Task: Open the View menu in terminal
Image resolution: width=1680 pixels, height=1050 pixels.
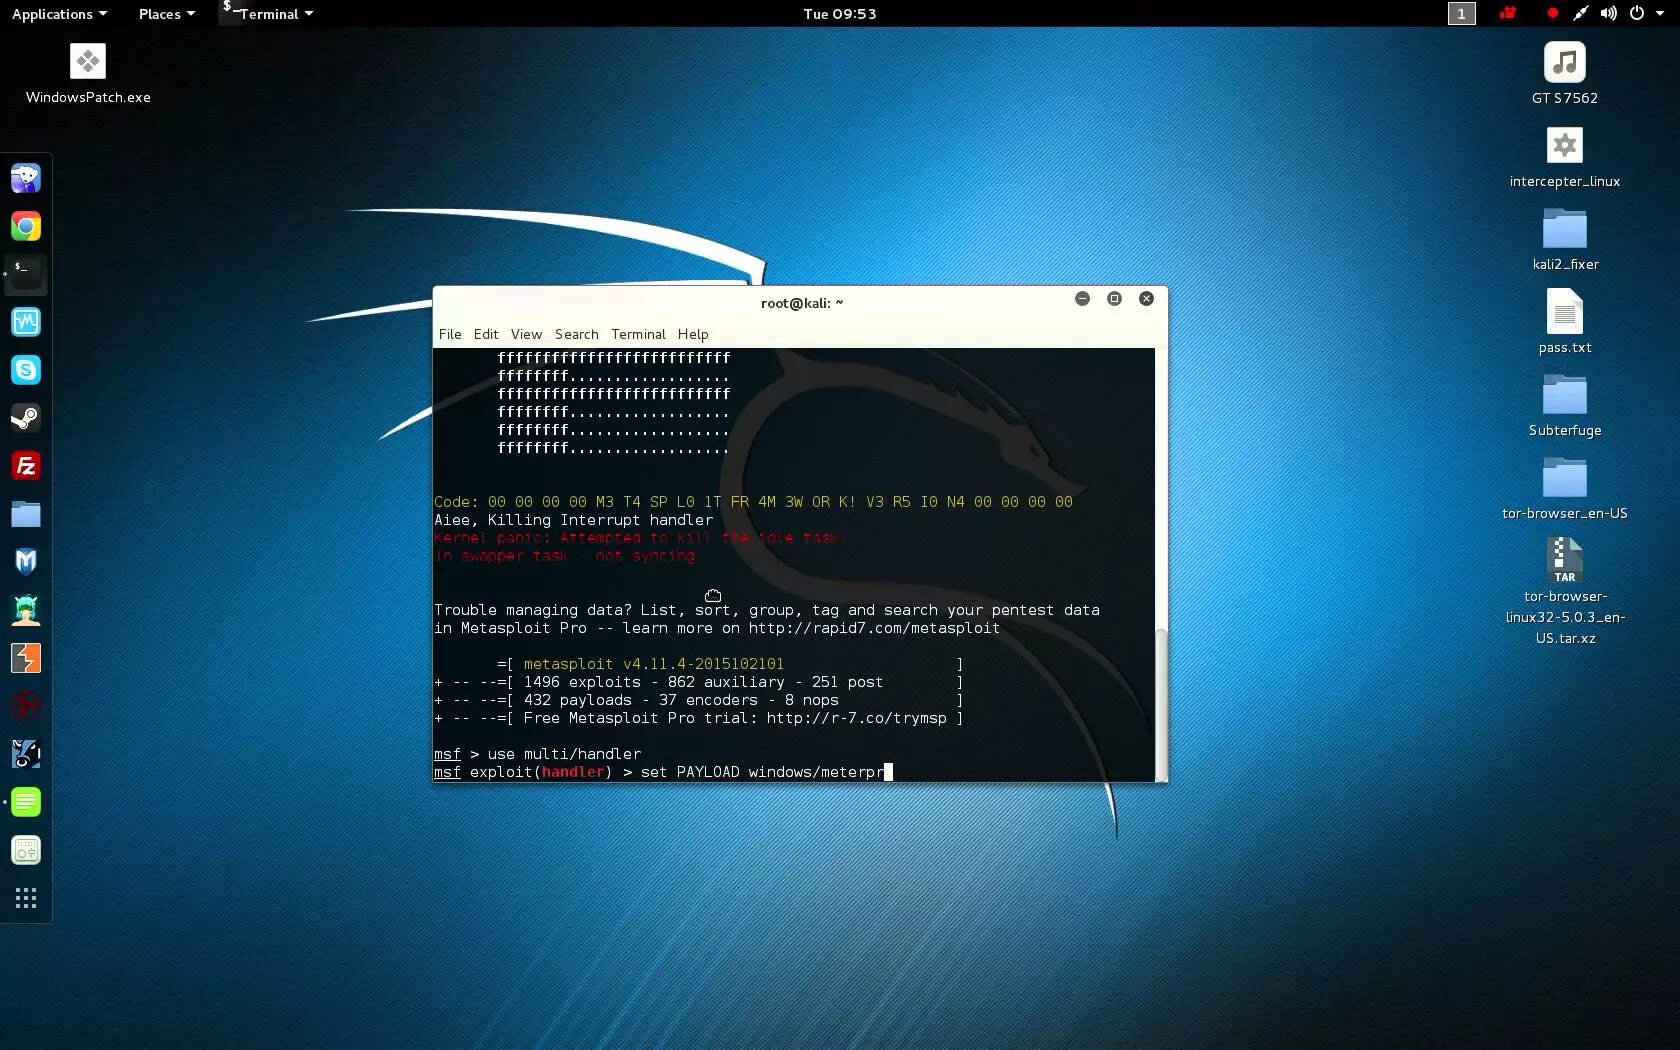Action: (x=526, y=334)
